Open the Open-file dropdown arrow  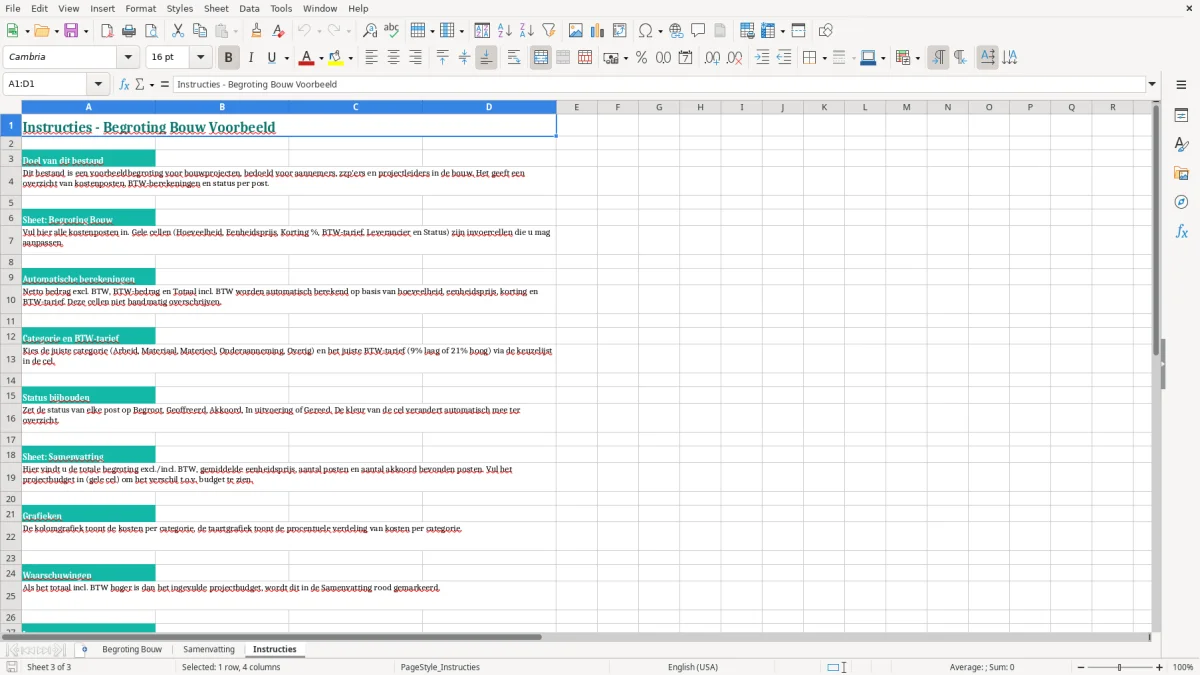pos(55,31)
